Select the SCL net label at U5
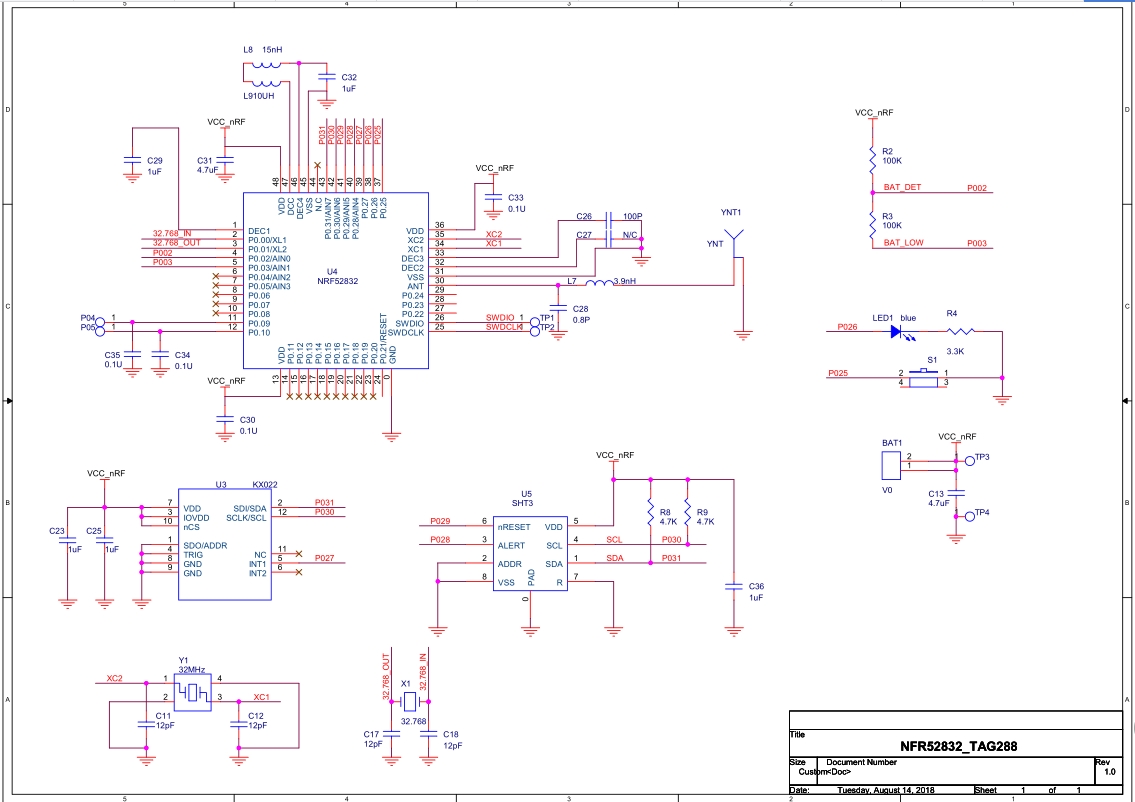This screenshot has width=1135, height=802. 614,540
